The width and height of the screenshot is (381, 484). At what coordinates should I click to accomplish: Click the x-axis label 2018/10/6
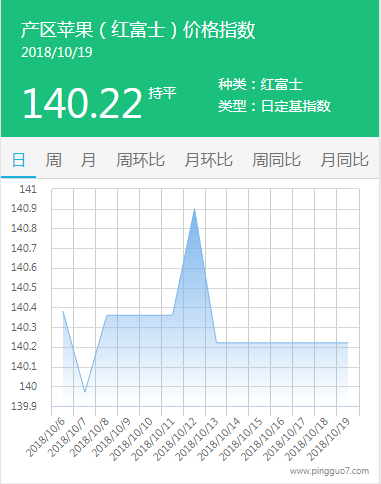(x=45, y=437)
